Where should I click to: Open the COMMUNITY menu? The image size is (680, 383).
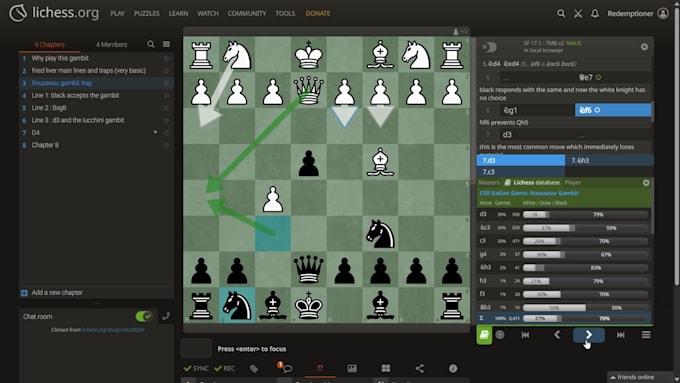[x=247, y=13]
